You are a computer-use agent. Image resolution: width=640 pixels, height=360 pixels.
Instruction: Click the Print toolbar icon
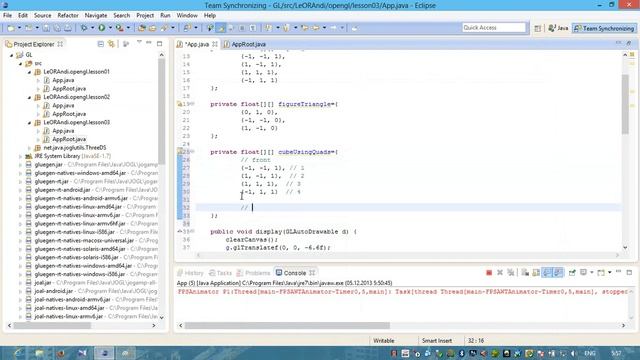click(x=68, y=28)
